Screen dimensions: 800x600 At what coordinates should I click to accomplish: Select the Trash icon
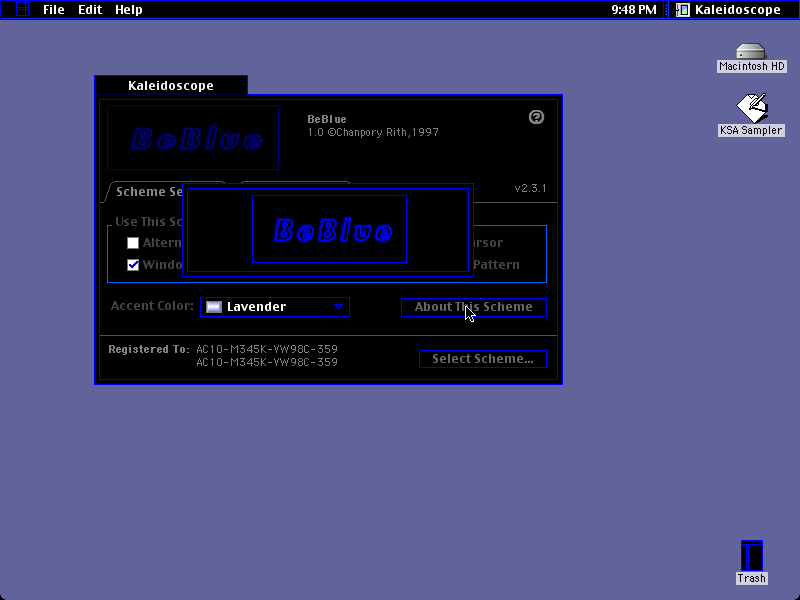point(752,556)
